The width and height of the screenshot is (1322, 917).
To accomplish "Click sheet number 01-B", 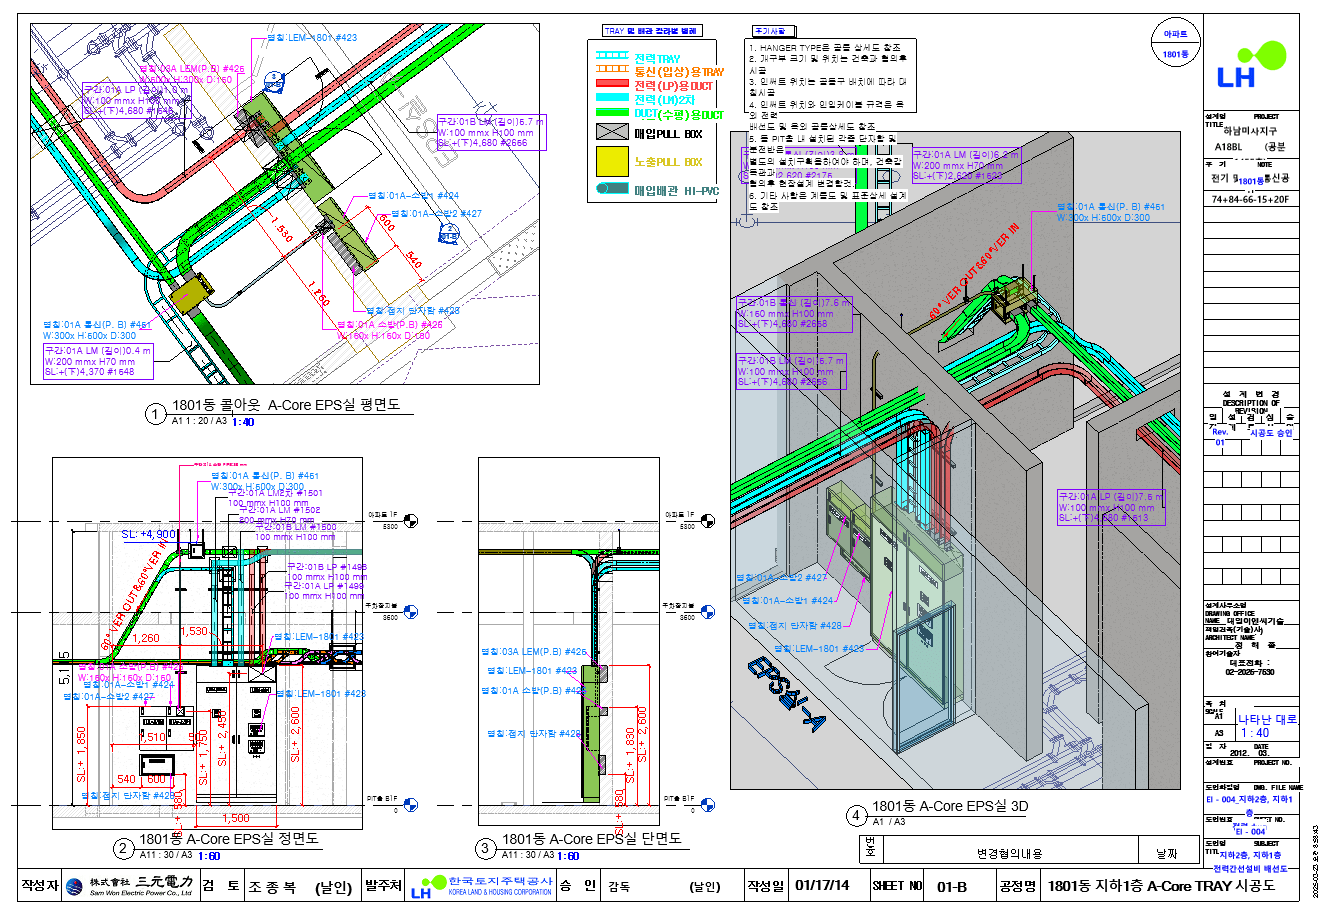I will (952, 886).
